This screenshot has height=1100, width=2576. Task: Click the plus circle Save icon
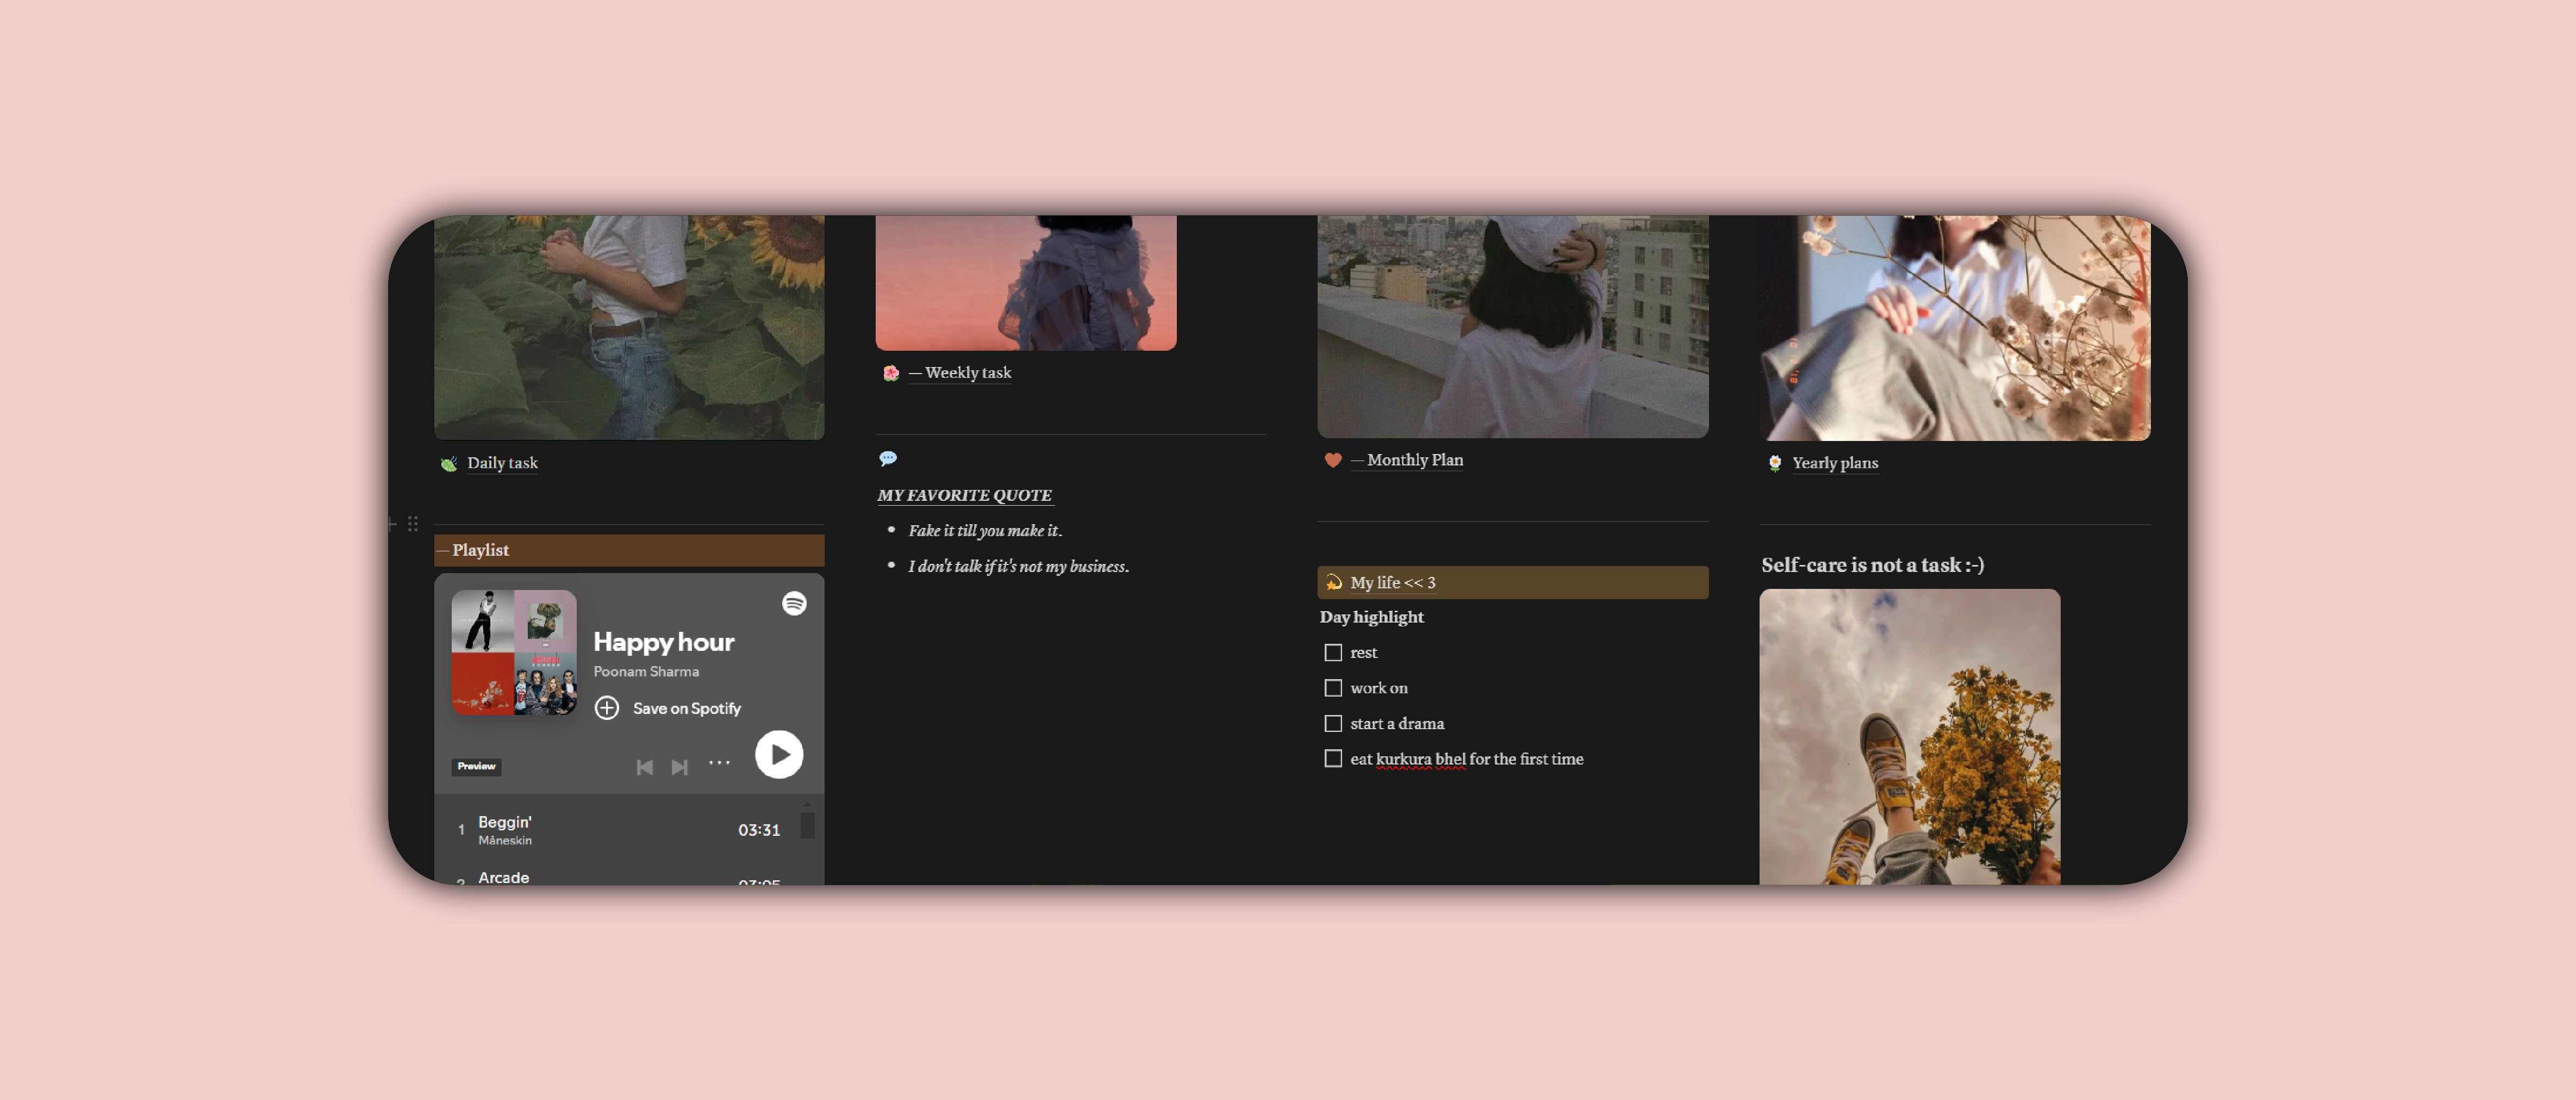click(x=607, y=708)
